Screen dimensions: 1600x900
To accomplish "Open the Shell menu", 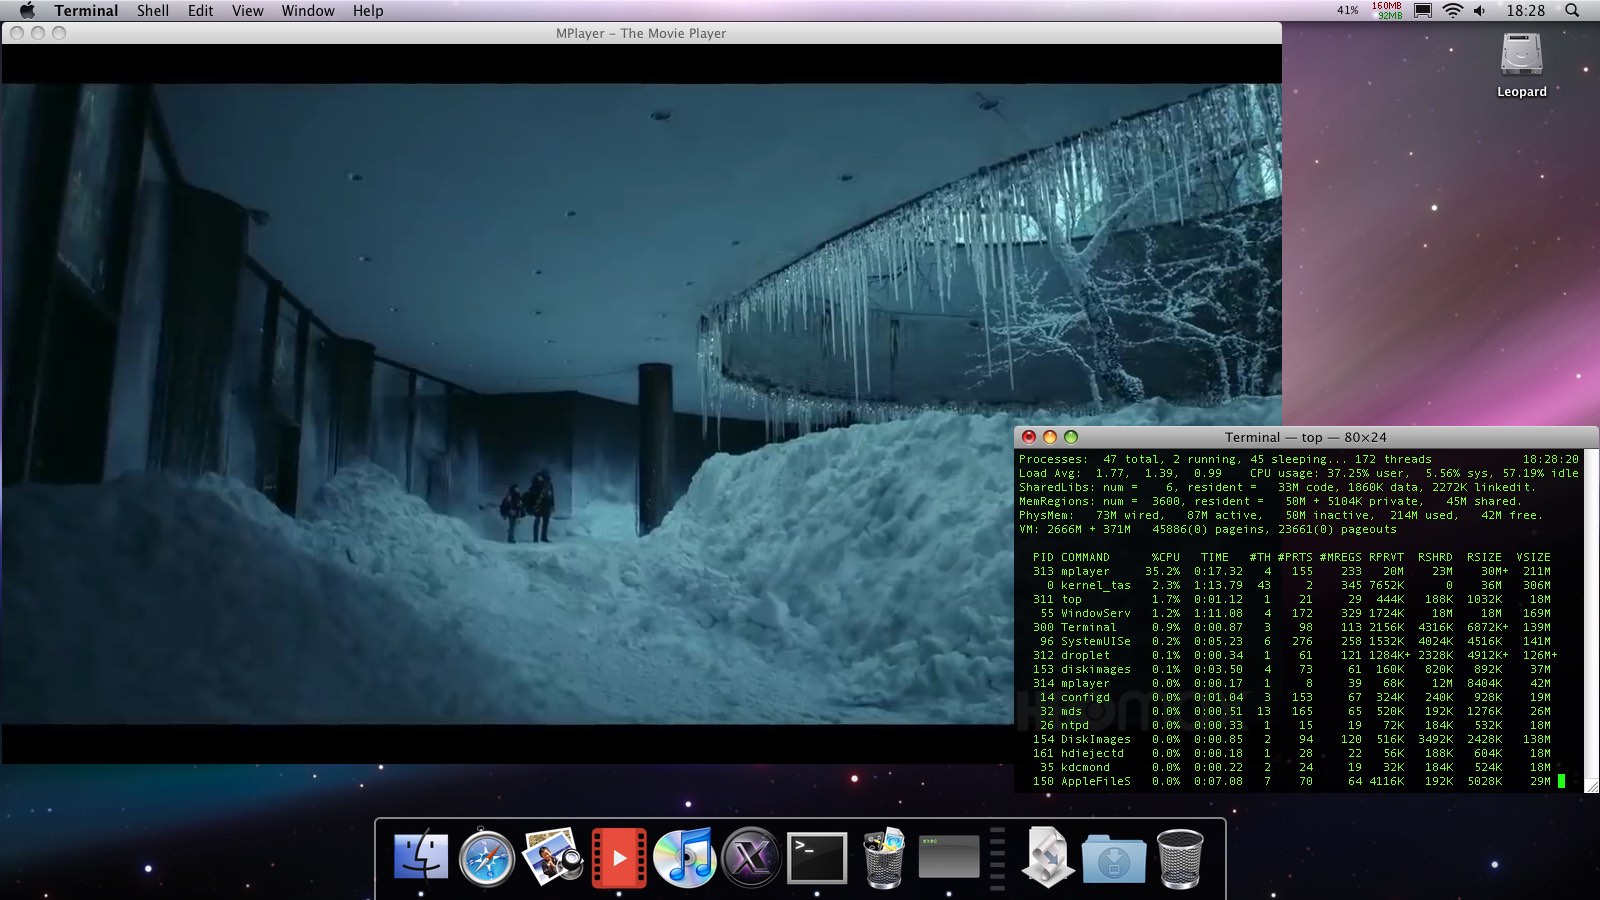I will point(153,10).
